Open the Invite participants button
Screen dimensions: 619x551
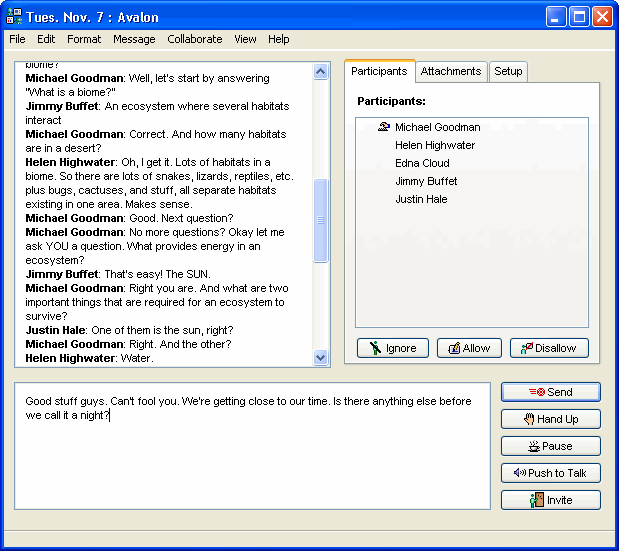550,500
